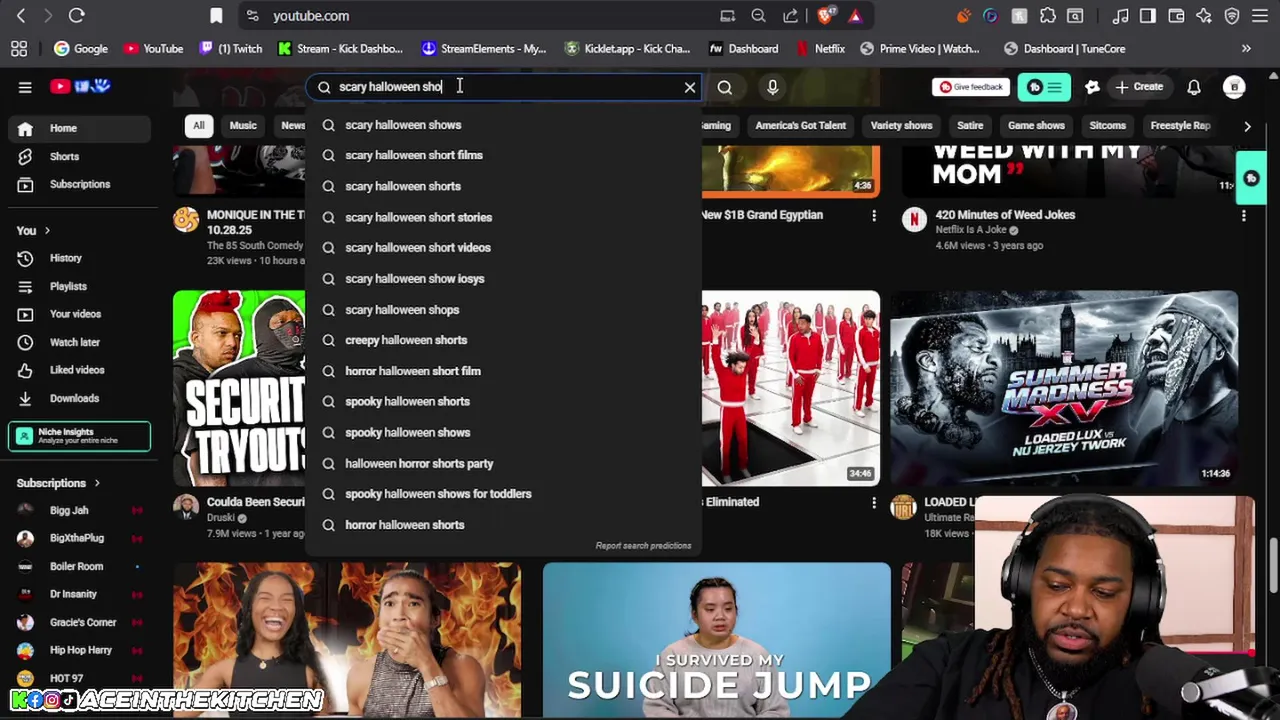The image size is (1280, 720).
Task: Go back with the browser back arrow
Action: [21, 15]
